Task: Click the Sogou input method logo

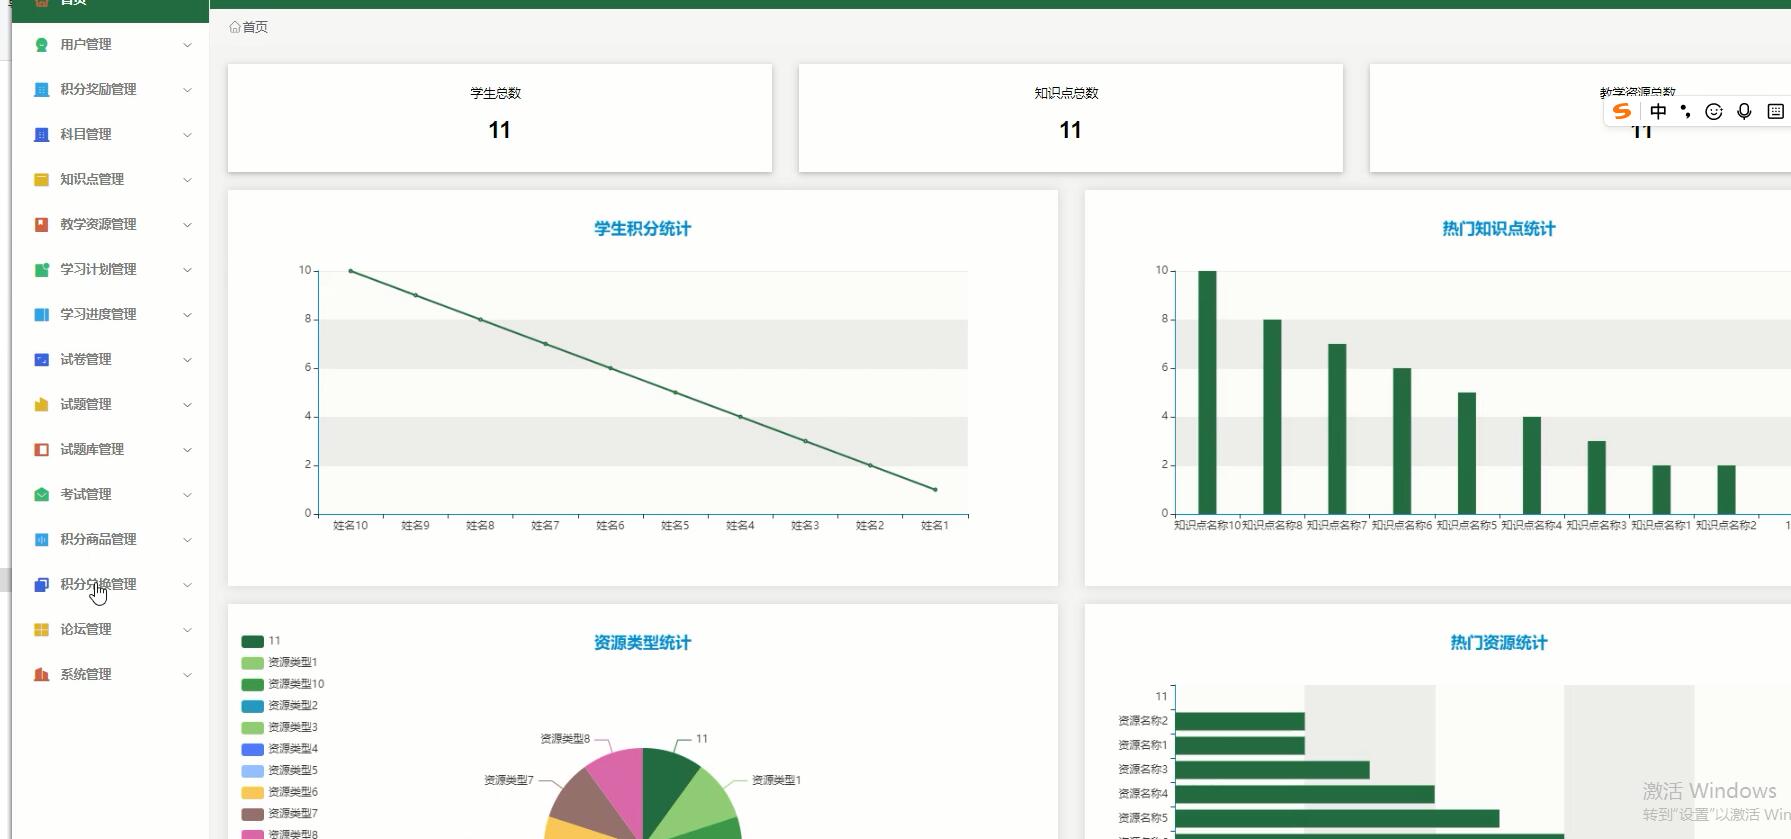Action: [x=1622, y=112]
